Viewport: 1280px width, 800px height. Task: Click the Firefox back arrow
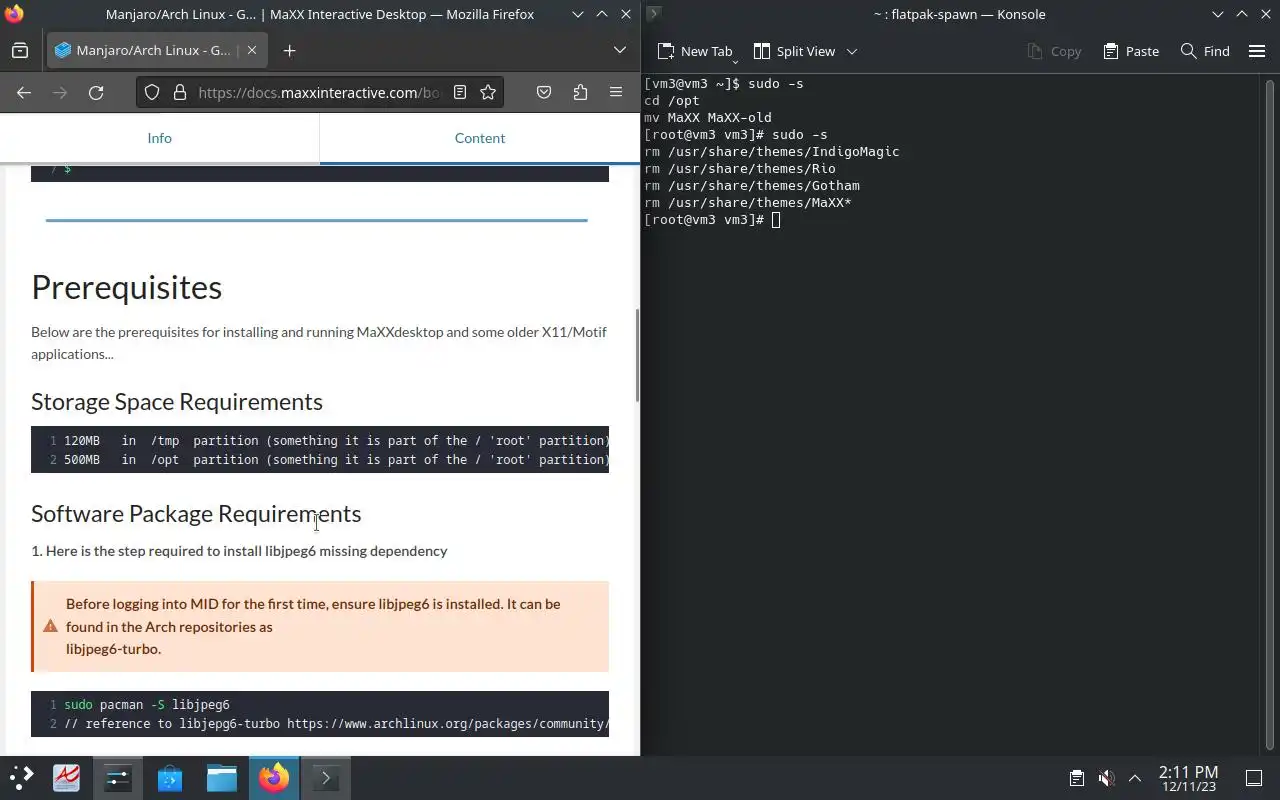pos(24,92)
